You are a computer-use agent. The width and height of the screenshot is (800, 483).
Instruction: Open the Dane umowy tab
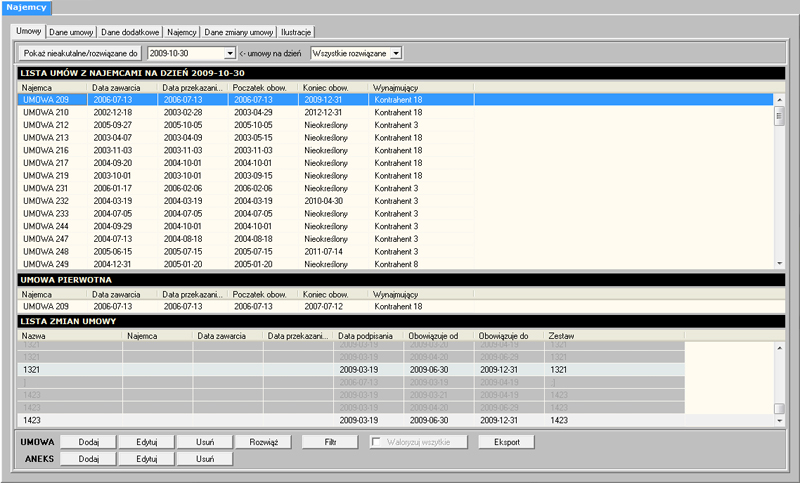pos(71,32)
